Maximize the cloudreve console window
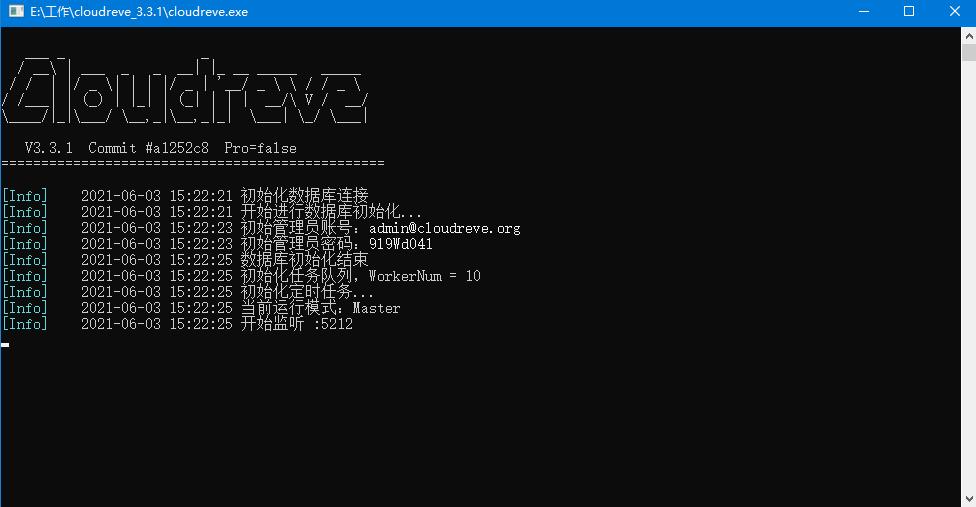The width and height of the screenshot is (976, 507). 909,12
